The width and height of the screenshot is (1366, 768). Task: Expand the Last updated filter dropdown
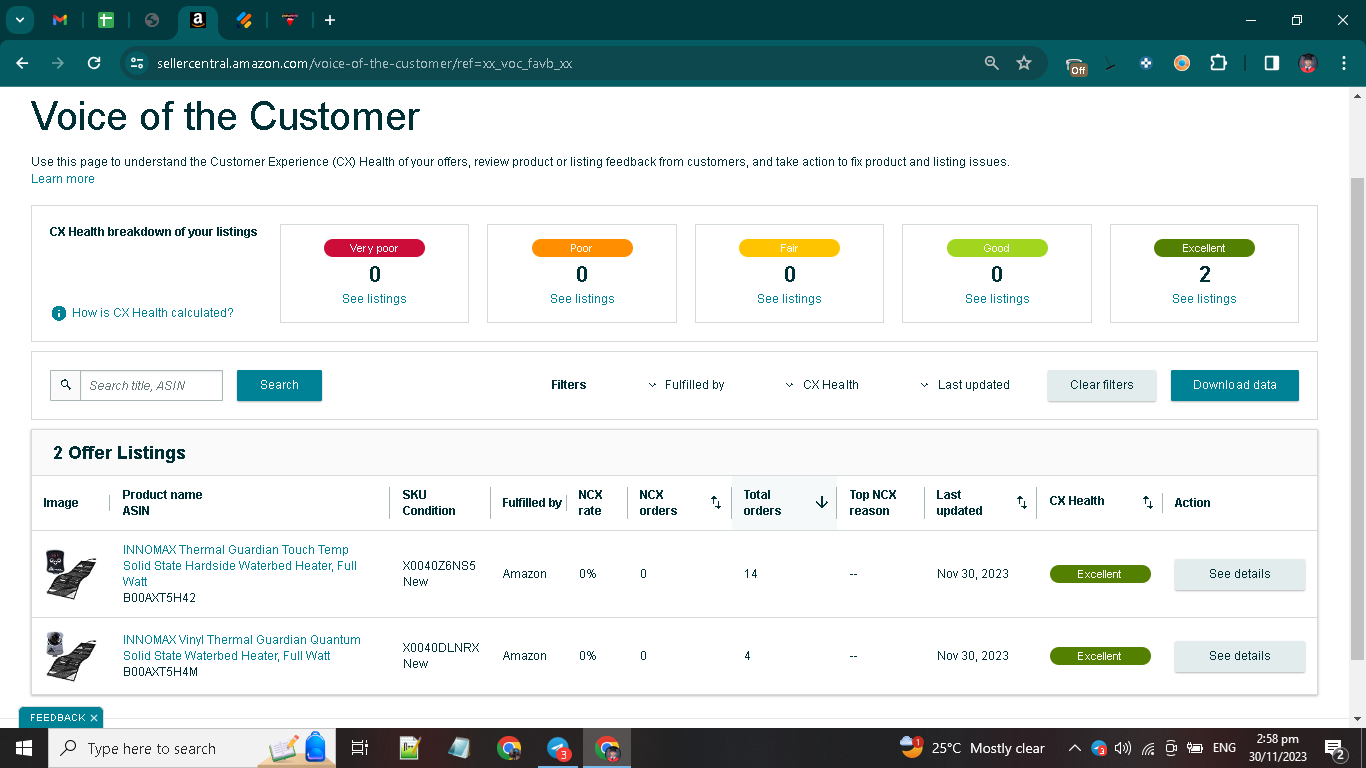(965, 385)
